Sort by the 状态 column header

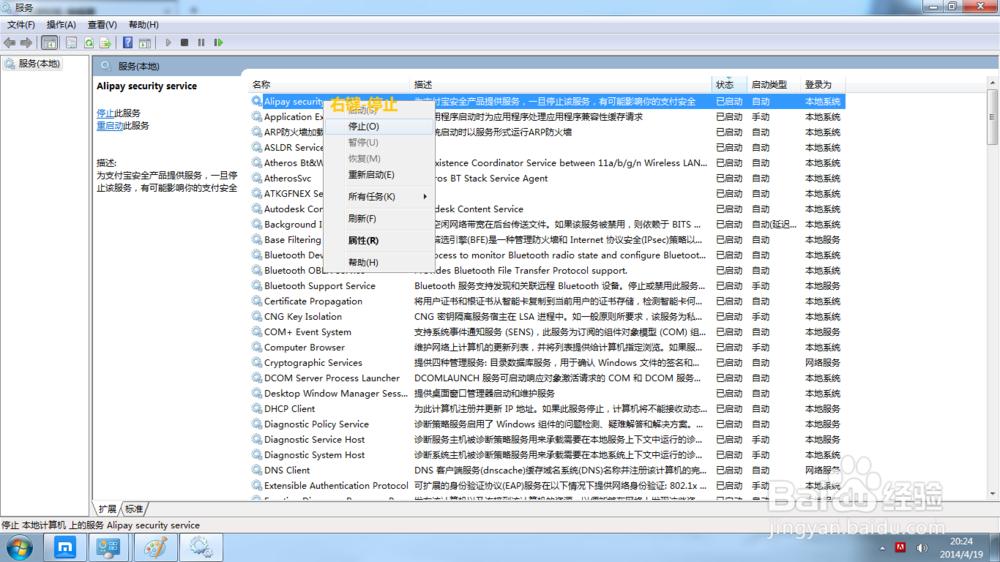click(x=728, y=84)
